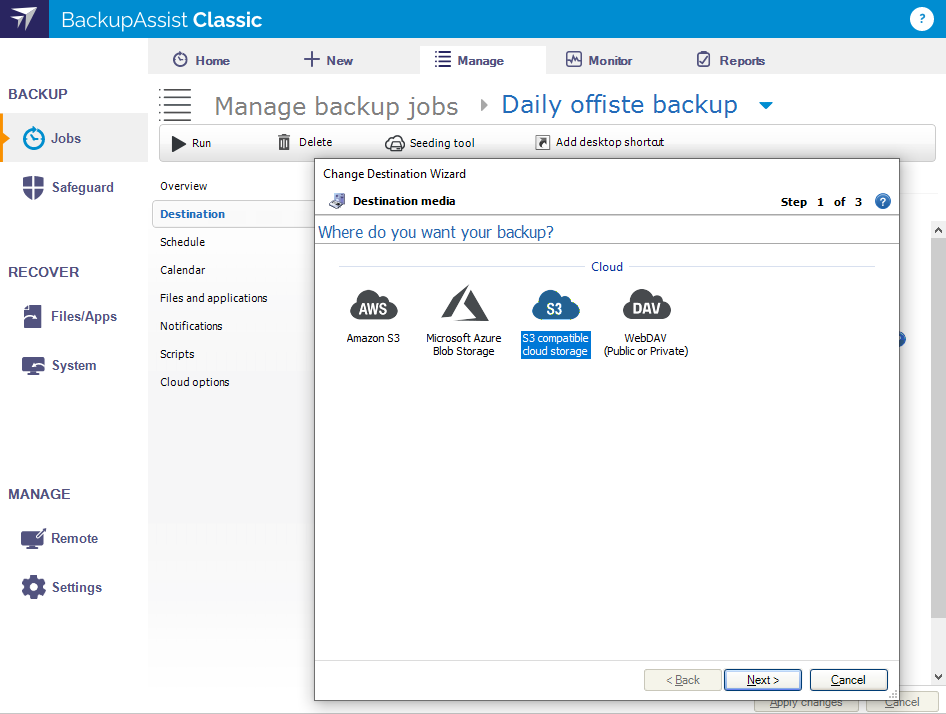
Task: Open the Reports tab
Action: click(731, 60)
